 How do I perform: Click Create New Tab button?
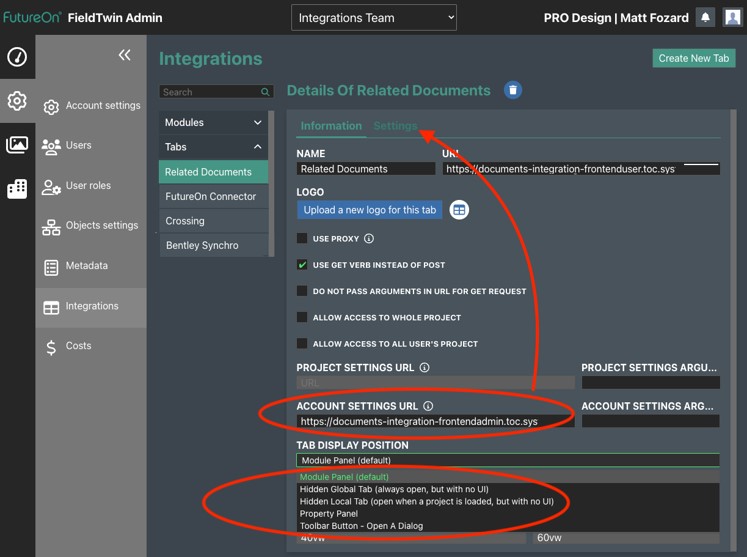click(x=694, y=58)
